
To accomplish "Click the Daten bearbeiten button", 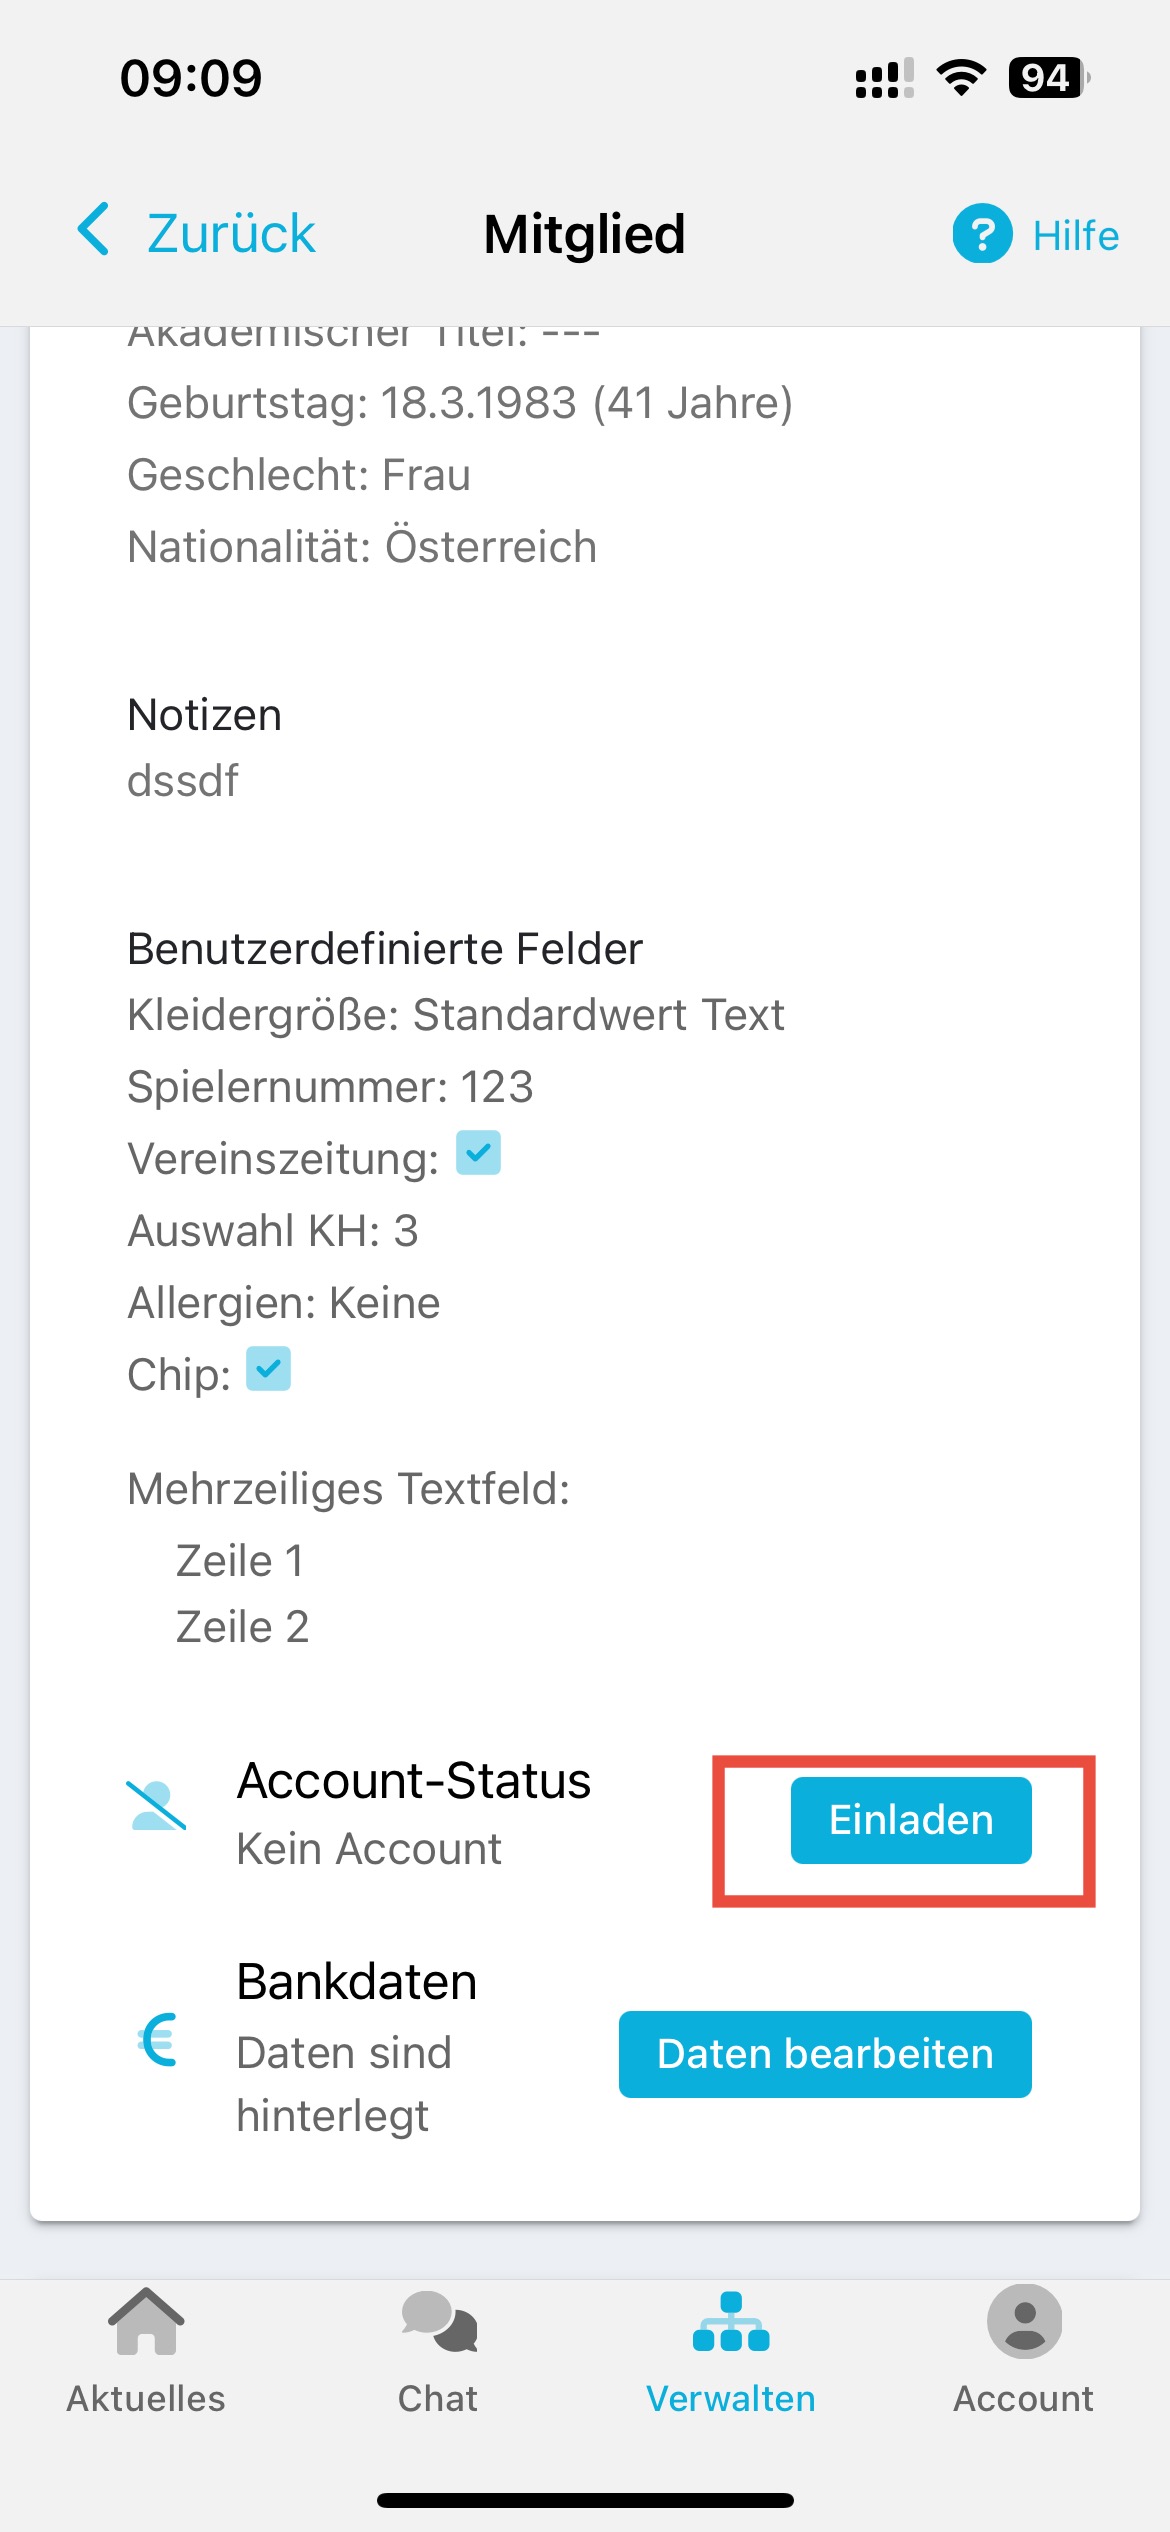I will coord(825,2054).
